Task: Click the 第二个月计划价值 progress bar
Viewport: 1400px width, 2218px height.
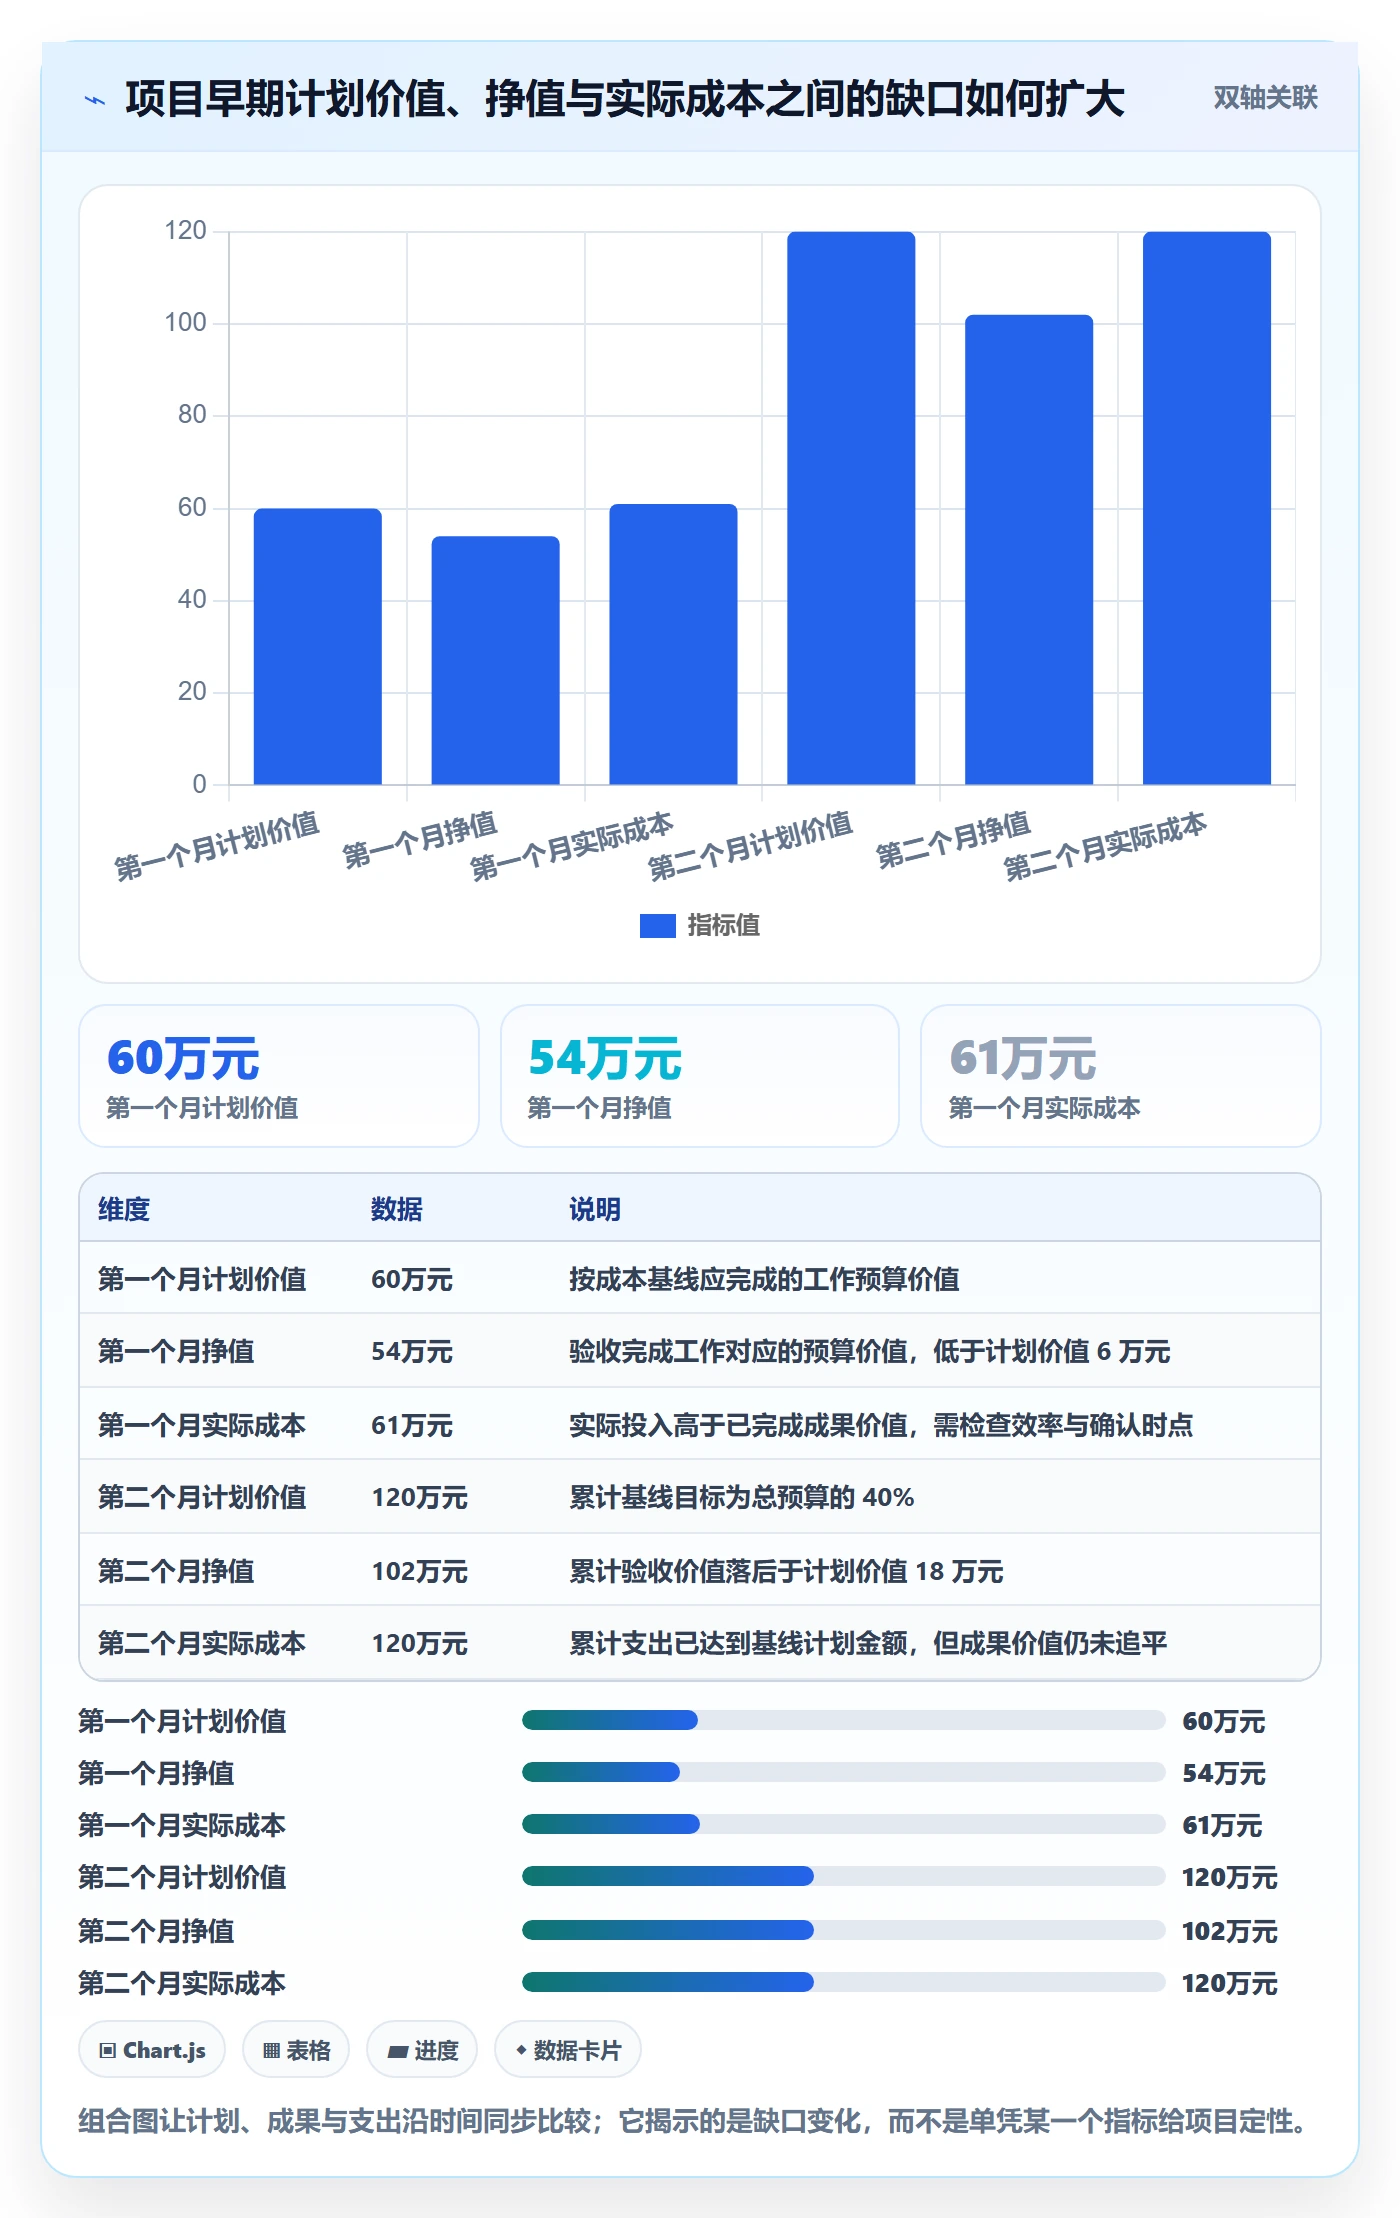Action: click(844, 1876)
